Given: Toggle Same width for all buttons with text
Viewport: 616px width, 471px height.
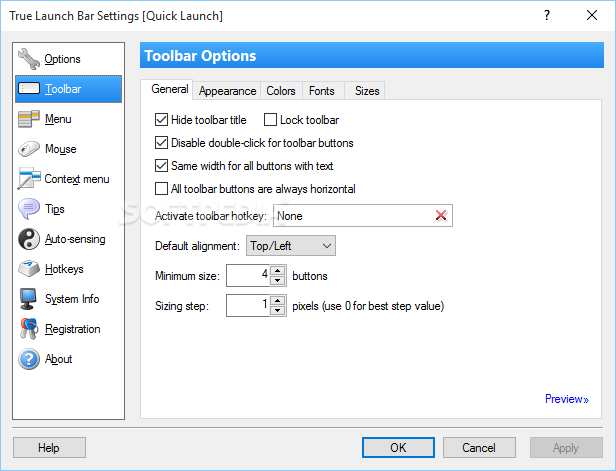Looking at the screenshot, I should [161, 166].
